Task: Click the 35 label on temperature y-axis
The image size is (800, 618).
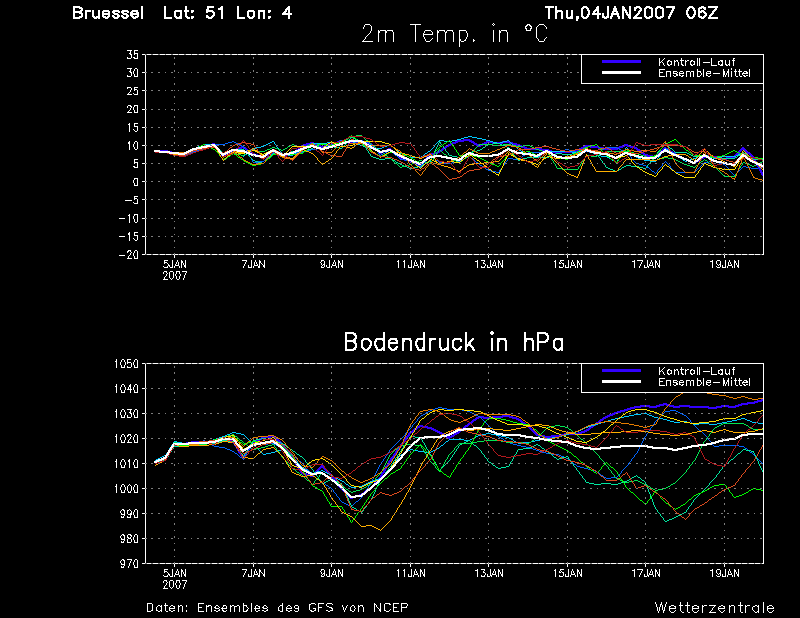Action: pyautogui.click(x=132, y=55)
